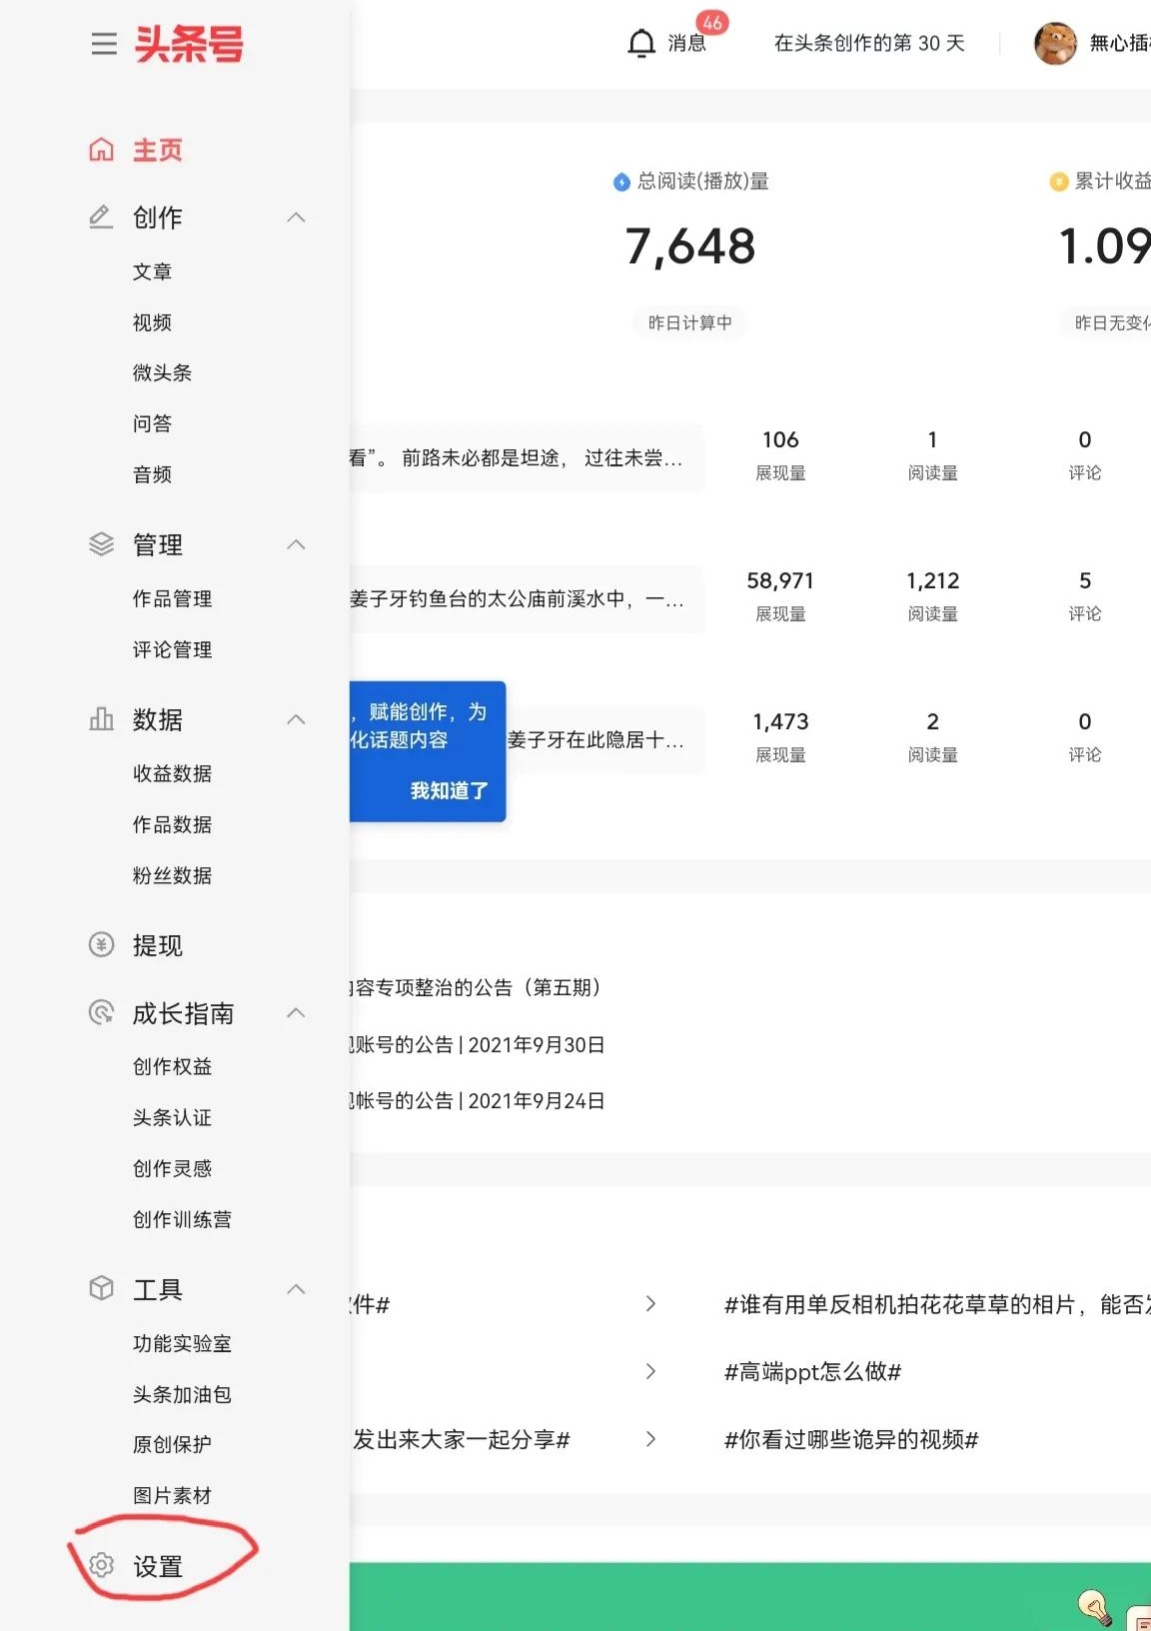The image size is (1151, 1631).
Task: Open 设置 menu item
Action: [158, 1566]
